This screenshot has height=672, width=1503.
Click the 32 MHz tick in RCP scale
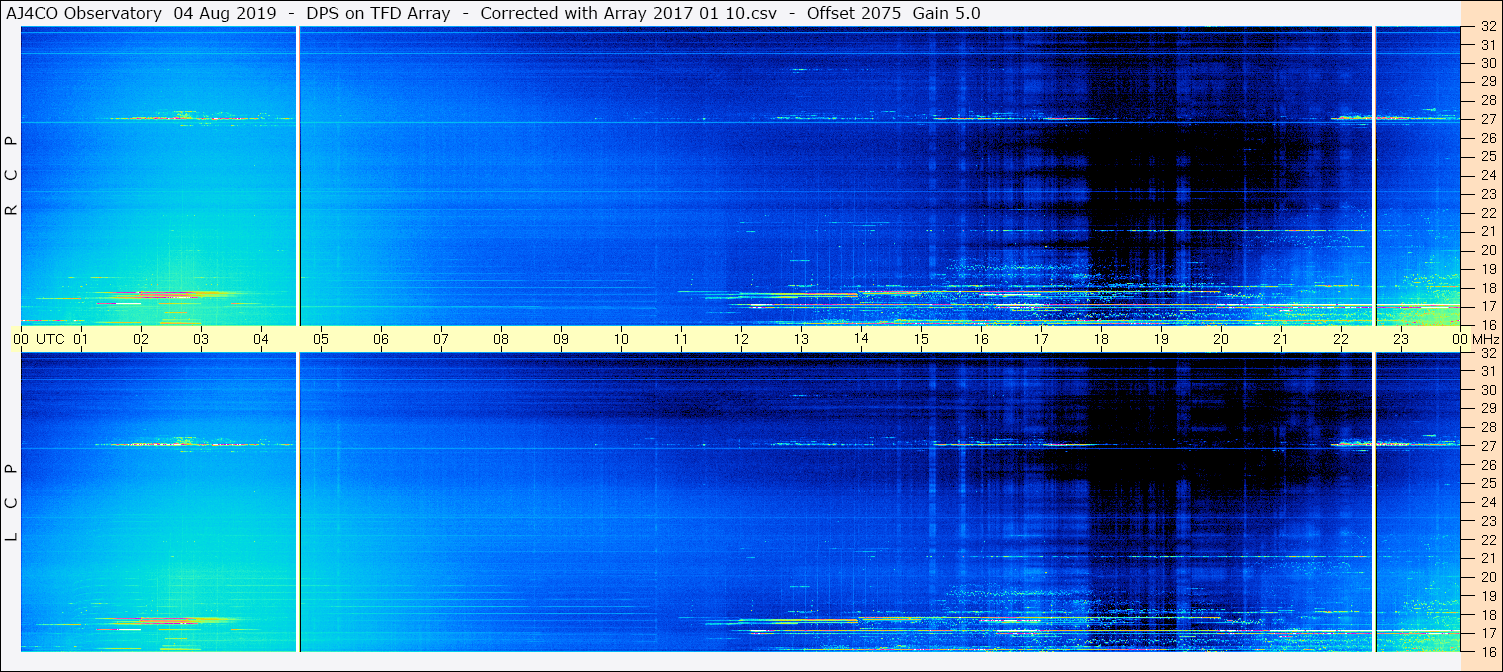(1487, 27)
